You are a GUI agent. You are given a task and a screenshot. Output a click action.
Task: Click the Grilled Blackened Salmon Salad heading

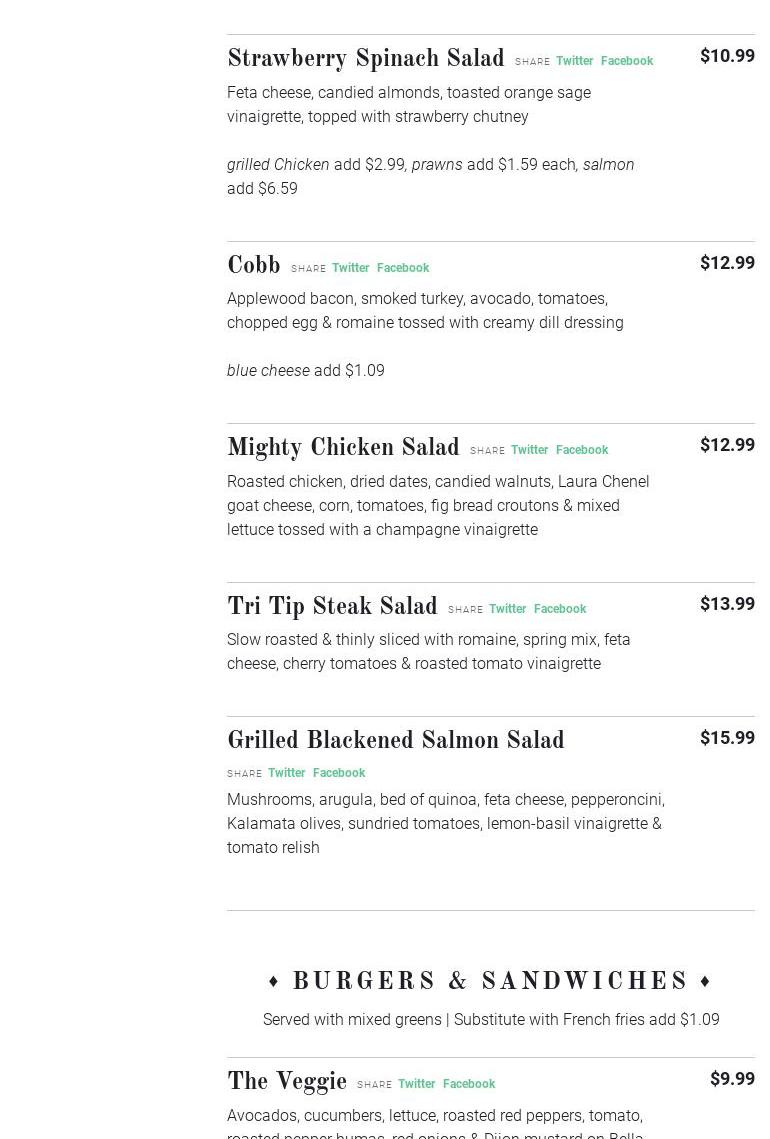[395, 741]
